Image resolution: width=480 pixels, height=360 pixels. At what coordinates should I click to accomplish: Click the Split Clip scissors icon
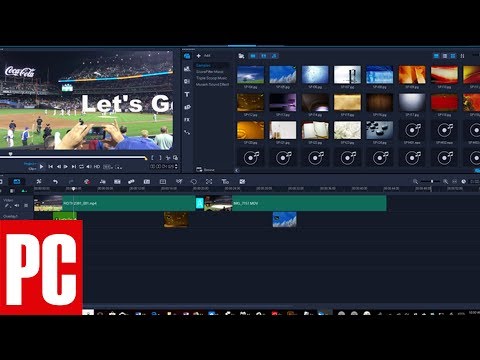click(x=168, y=158)
